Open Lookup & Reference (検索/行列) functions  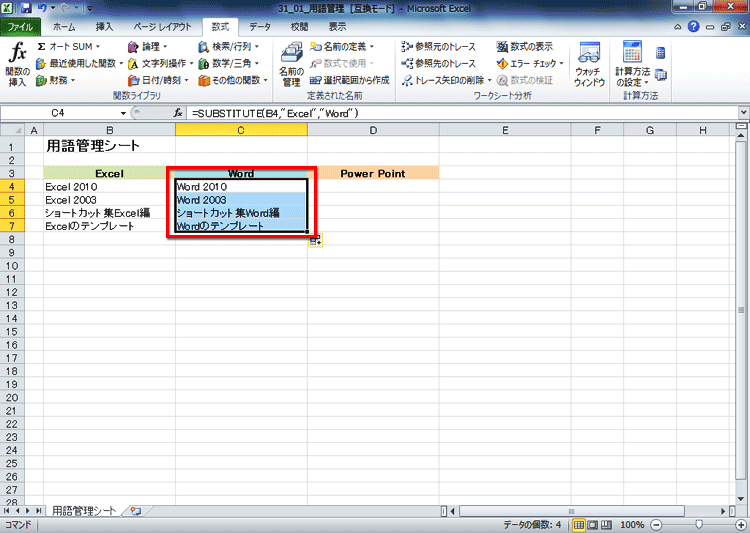tap(229, 46)
